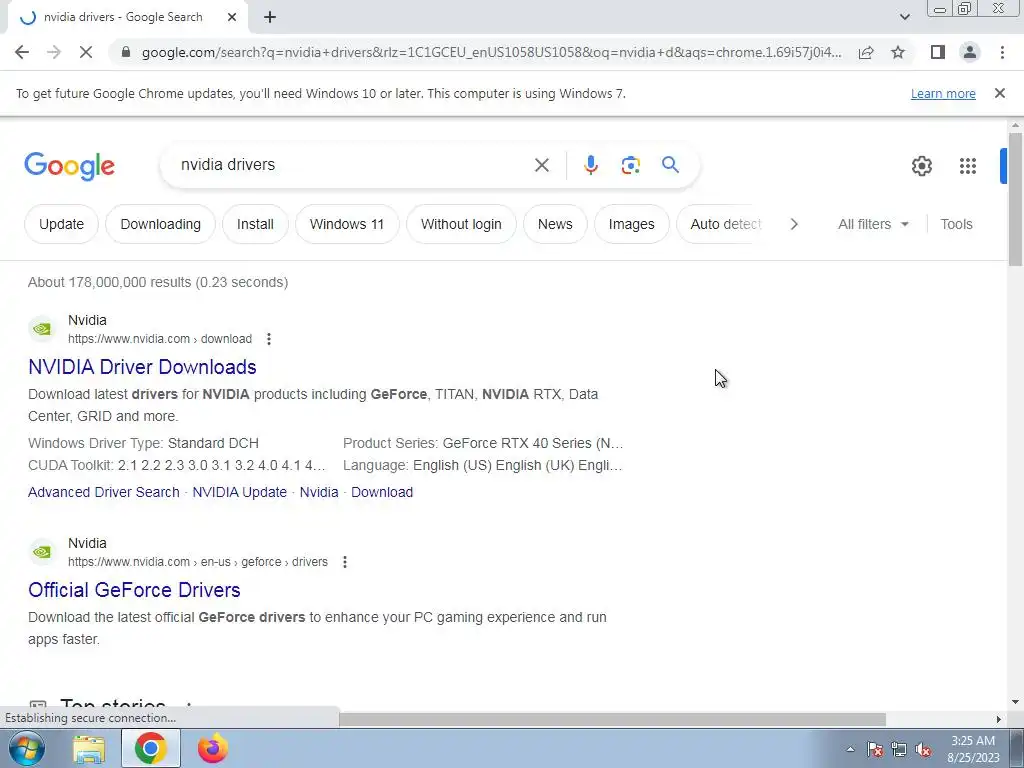Open options for nvidia.com download result
Image resolution: width=1024 pixels, height=768 pixels.
point(269,339)
